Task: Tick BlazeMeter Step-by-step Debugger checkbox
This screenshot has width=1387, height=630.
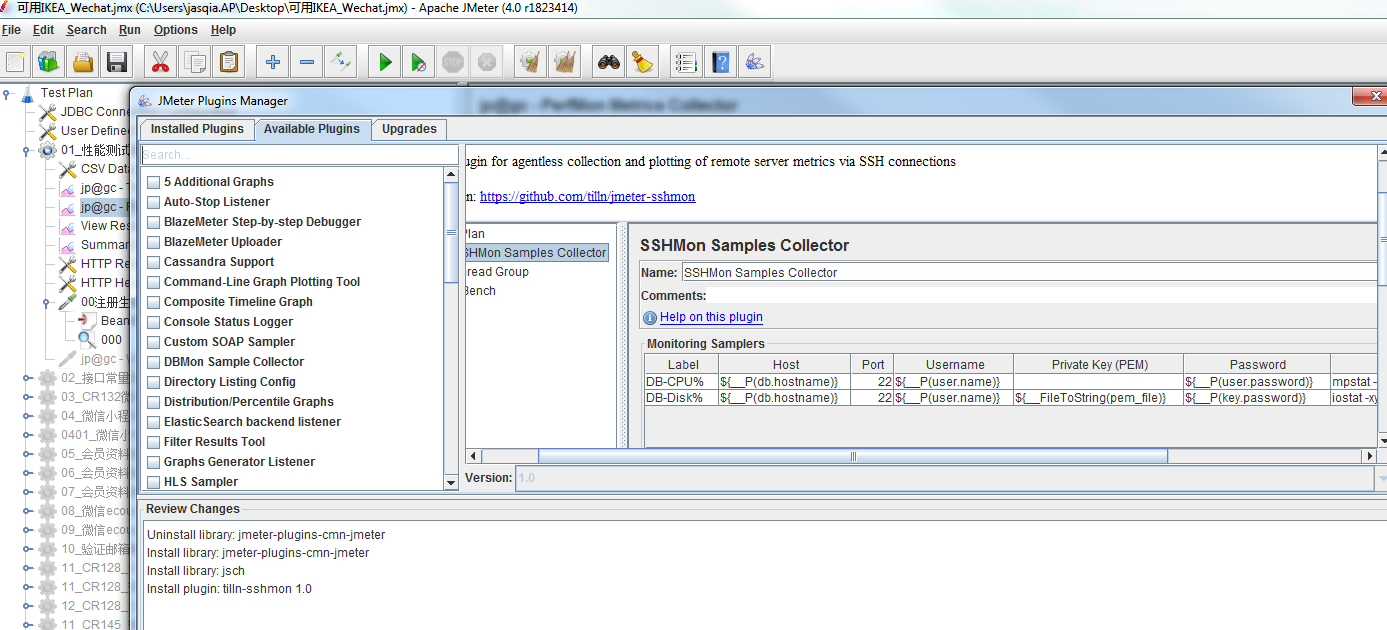Action: (153, 222)
